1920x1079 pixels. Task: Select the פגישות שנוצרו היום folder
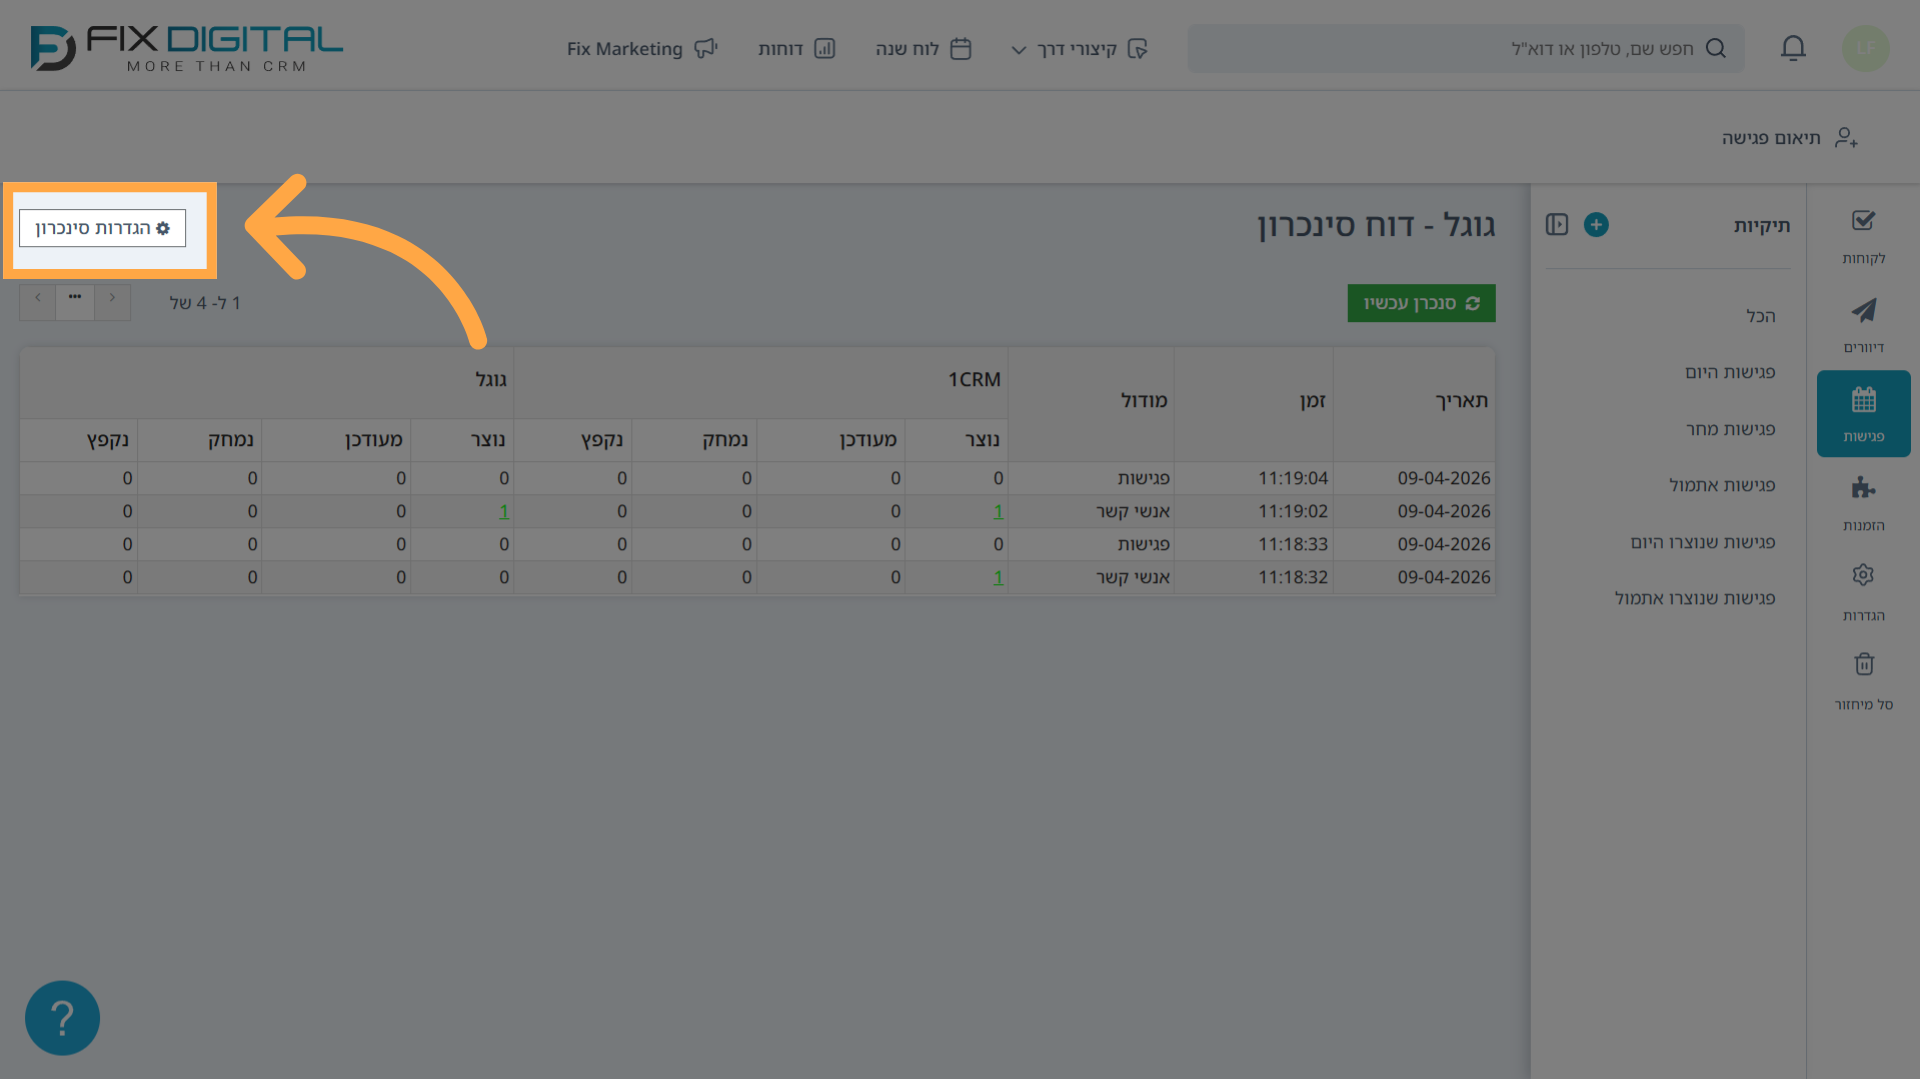coord(1703,542)
